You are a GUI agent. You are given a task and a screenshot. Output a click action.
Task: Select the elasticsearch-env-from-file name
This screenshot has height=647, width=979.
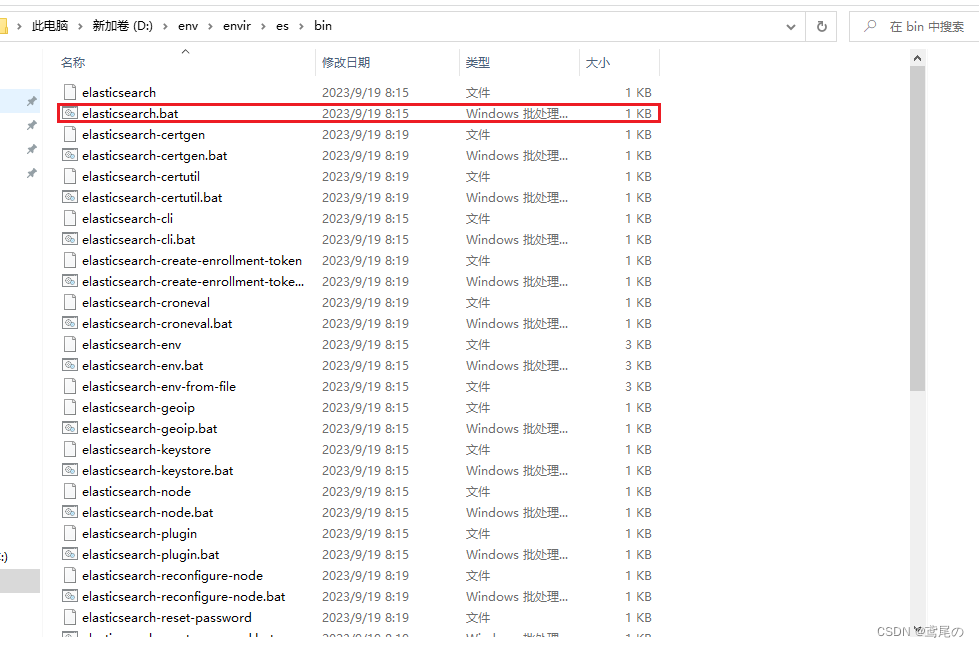[x=159, y=387]
